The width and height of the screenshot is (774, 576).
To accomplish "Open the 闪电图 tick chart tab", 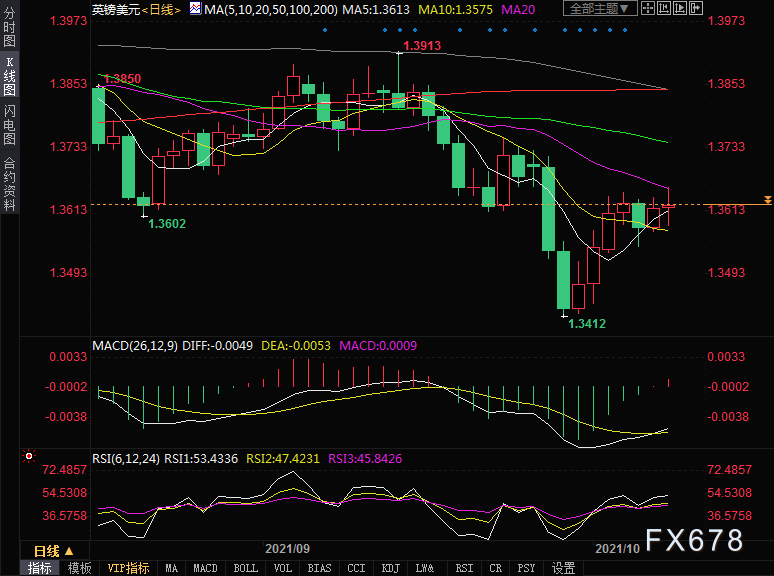I will pyautogui.click(x=9, y=124).
